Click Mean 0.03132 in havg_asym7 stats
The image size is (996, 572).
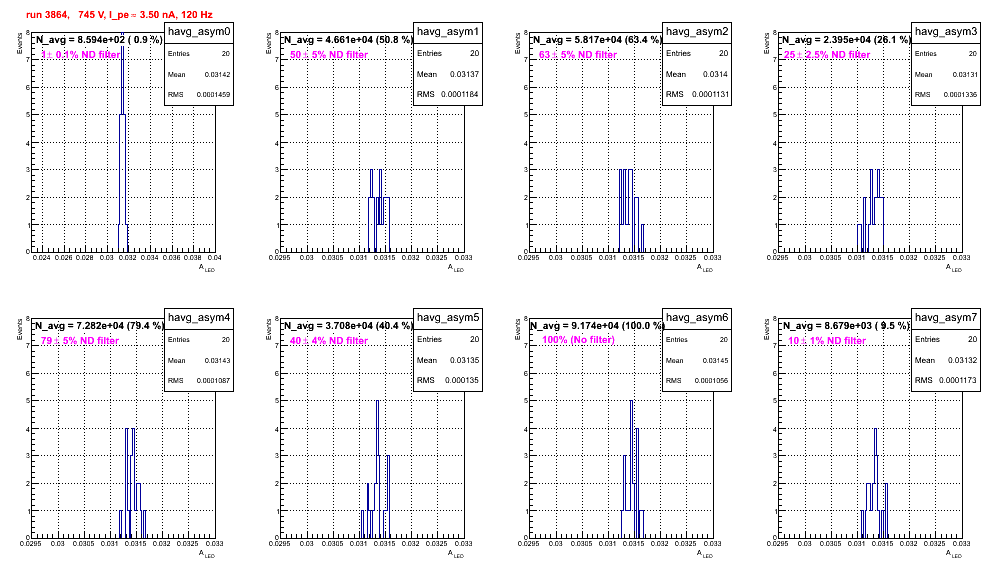946,360
